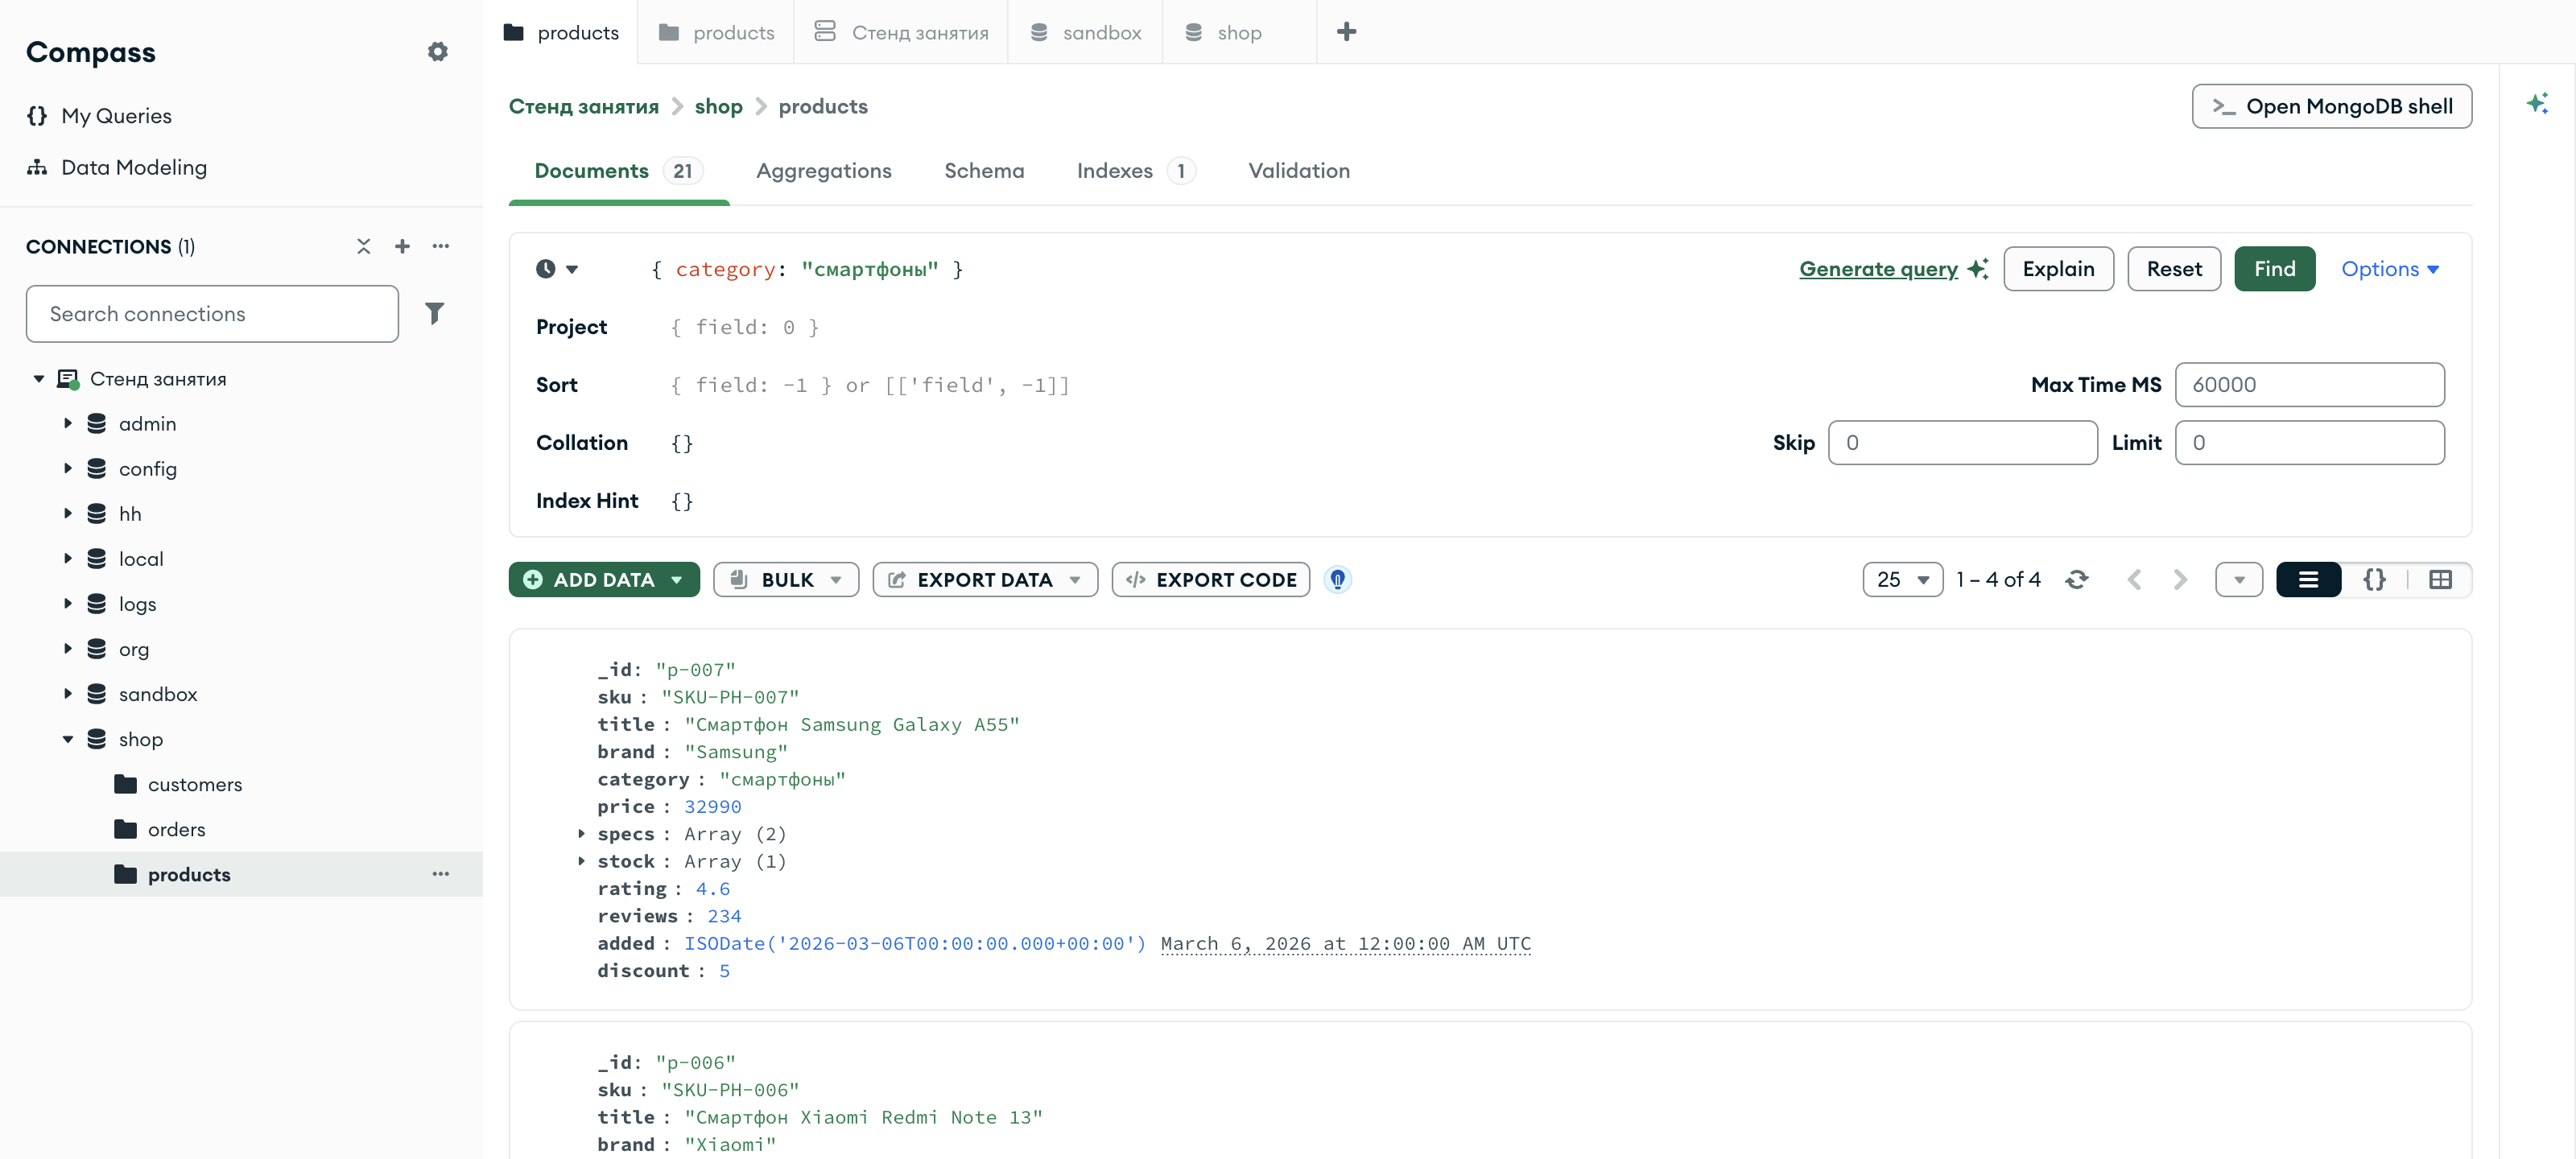The image size is (2576, 1159).
Task: Click the Find button
Action: click(x=2274, y=268)
